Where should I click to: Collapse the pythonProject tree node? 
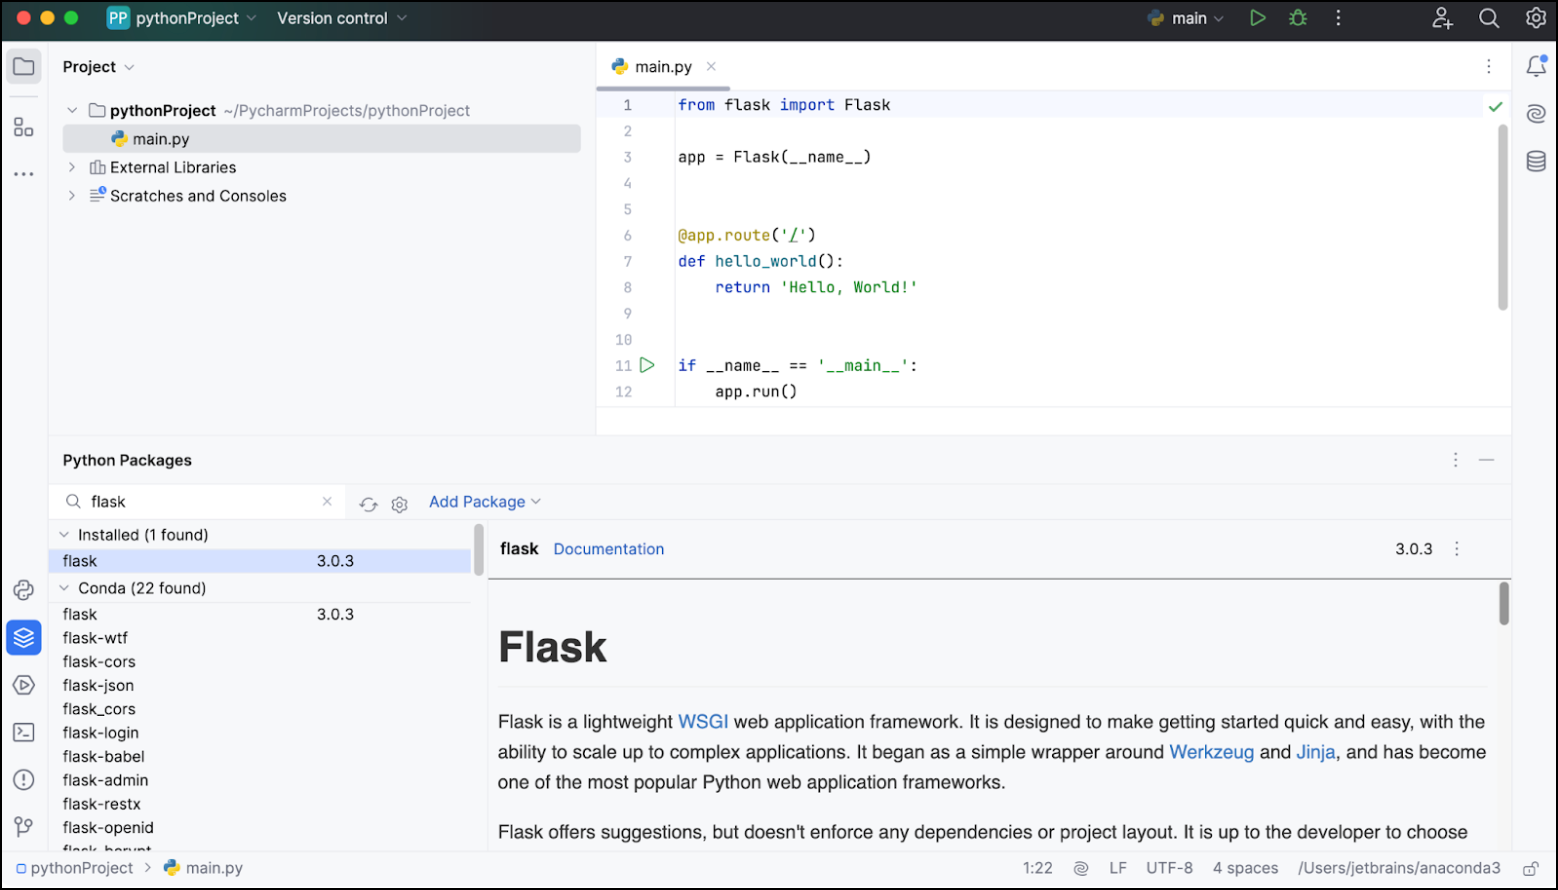71,110
